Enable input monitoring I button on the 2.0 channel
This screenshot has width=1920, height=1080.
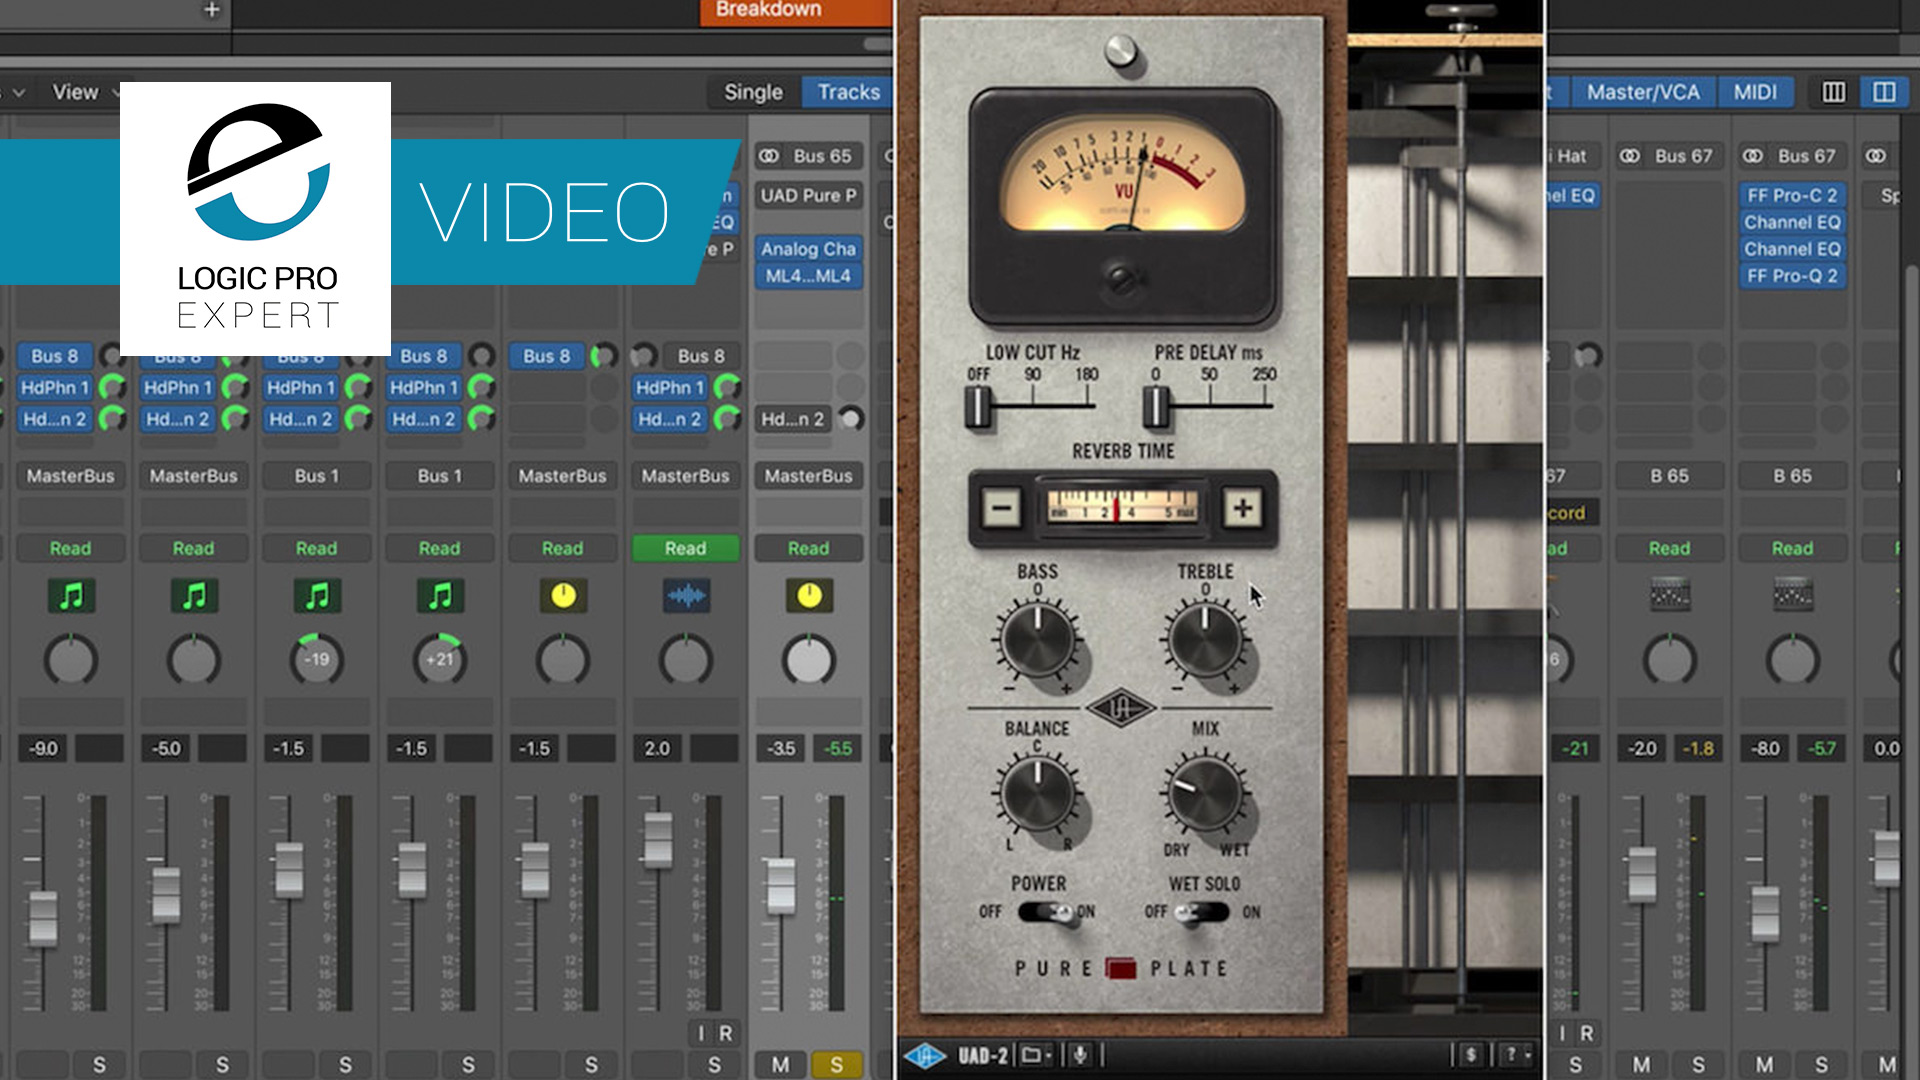click(x=701, y=1033)
